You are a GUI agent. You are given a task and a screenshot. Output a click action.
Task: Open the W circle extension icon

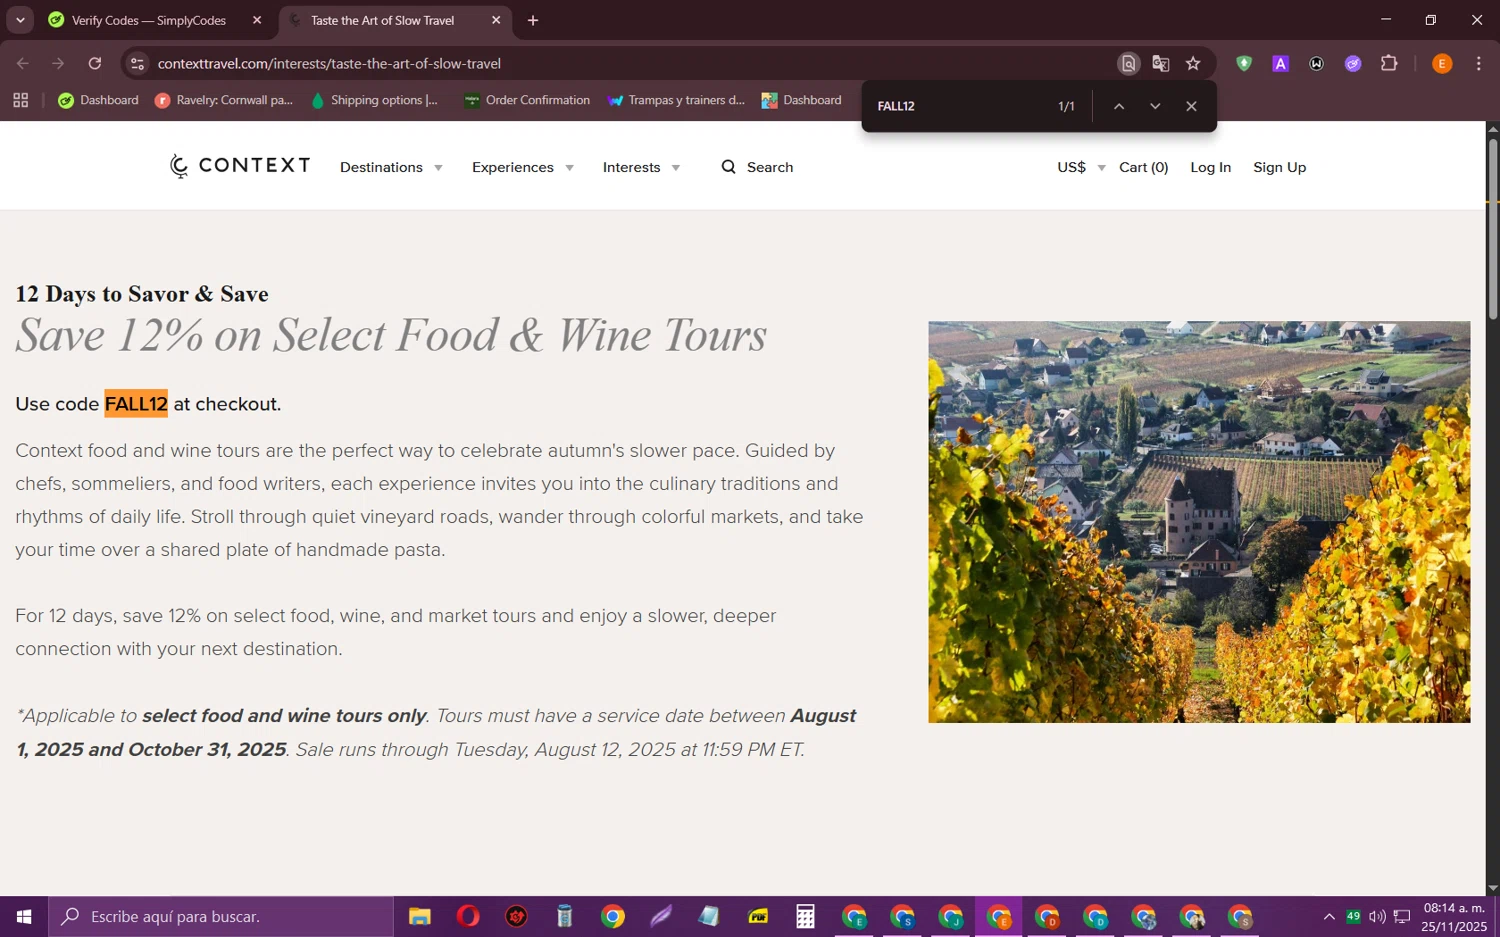tap(1317, 63)
